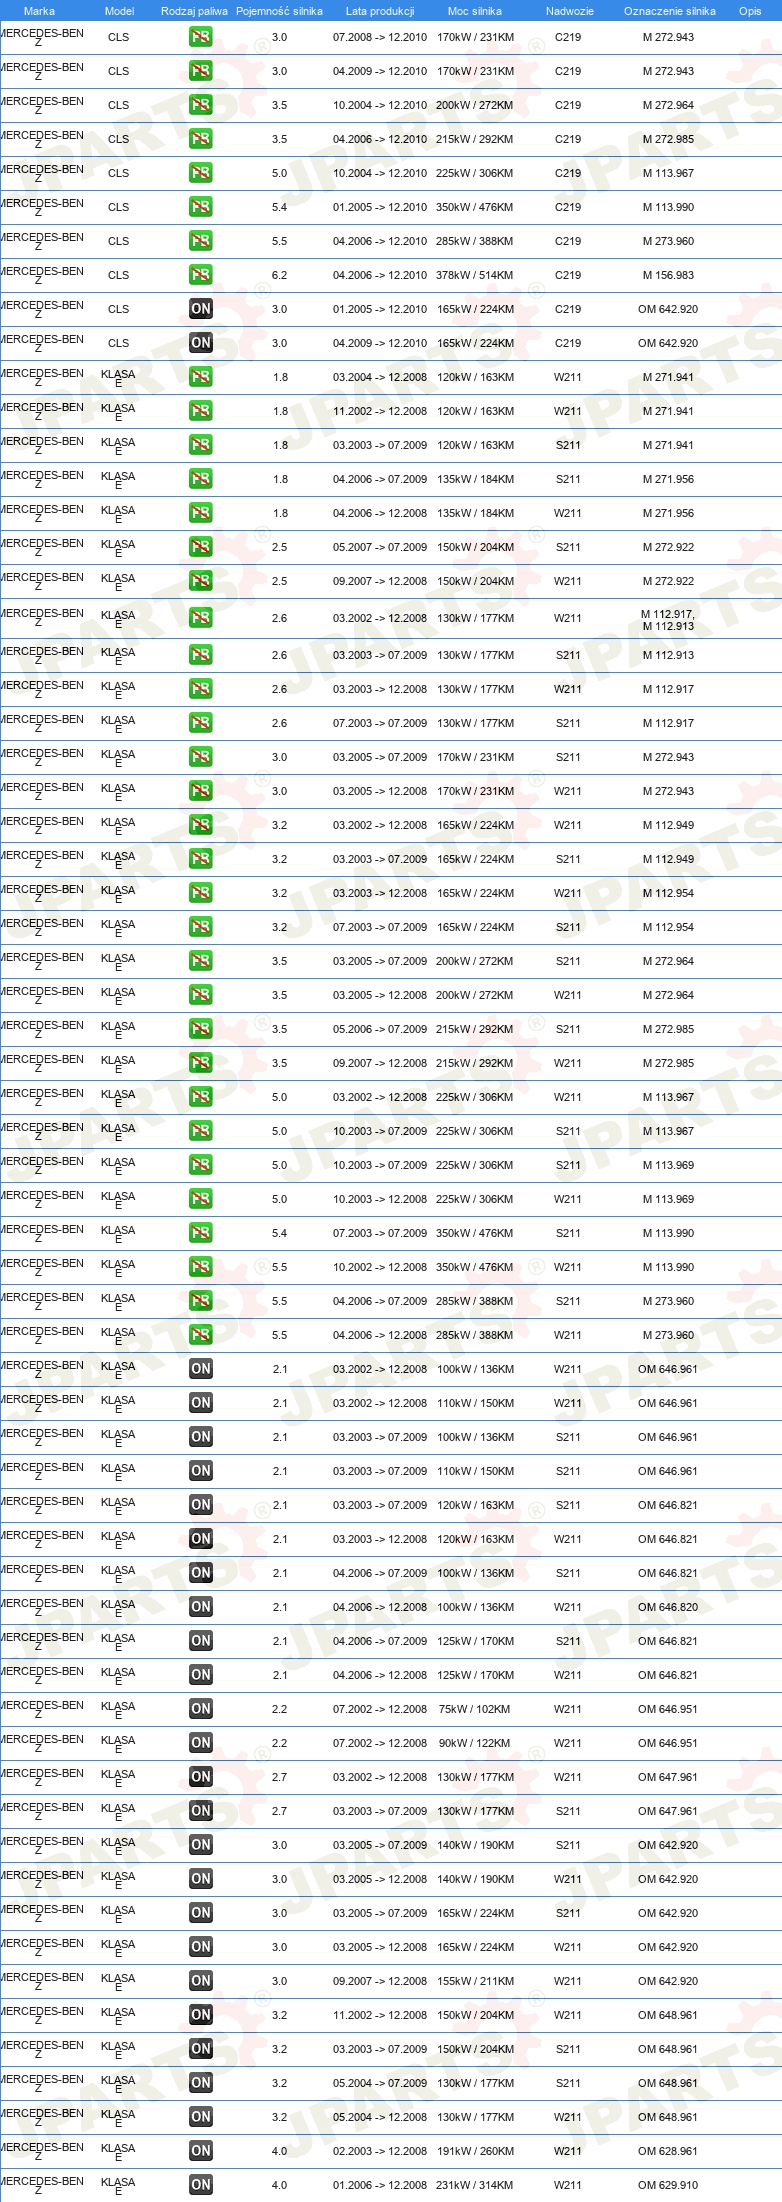The image size is (782, 2202).
Task: Select 4.0 capacity in OM 628.961 row
Action: click(x=279, y=2151)
